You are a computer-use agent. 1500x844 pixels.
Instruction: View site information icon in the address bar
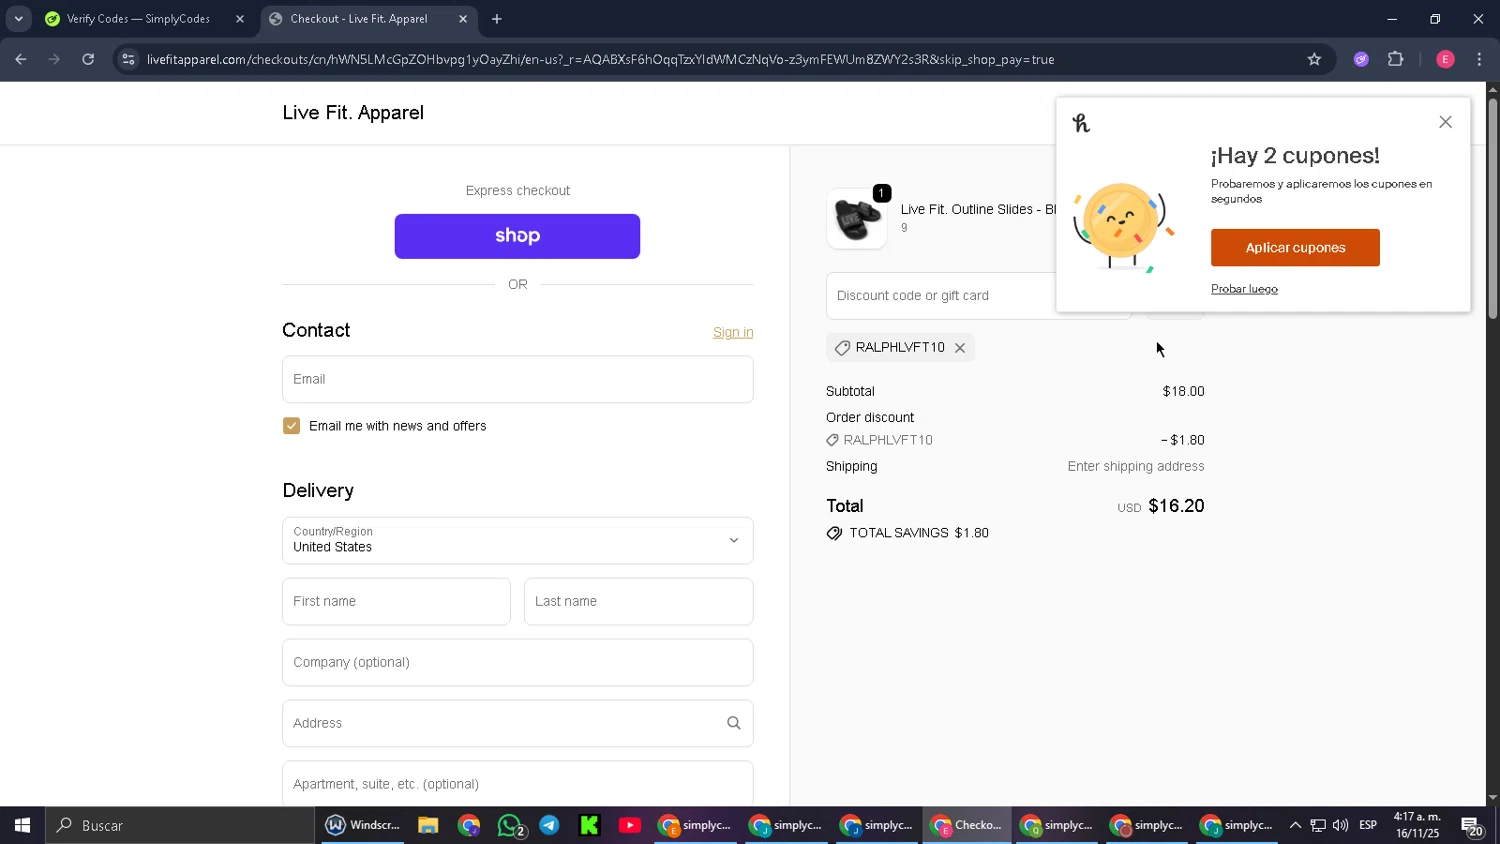[x=128, y=60]
